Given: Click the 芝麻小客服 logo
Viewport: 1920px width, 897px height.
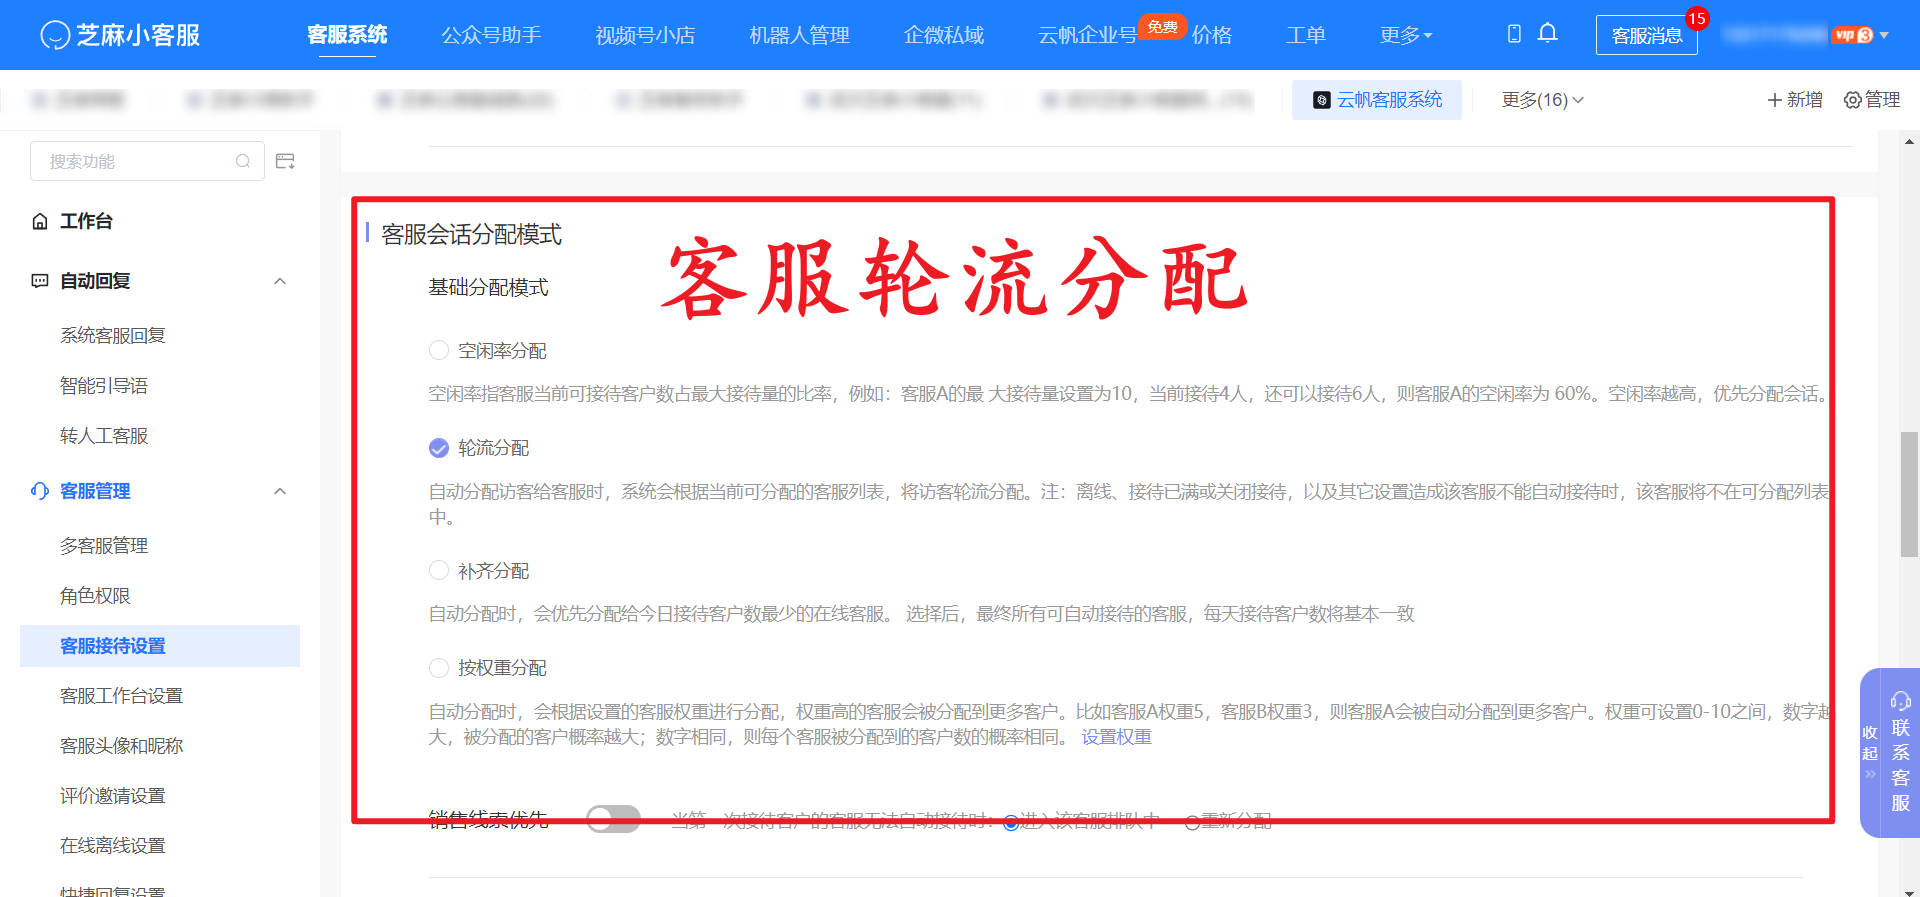Looking at the screenshot, I should (x=120, y=35).
